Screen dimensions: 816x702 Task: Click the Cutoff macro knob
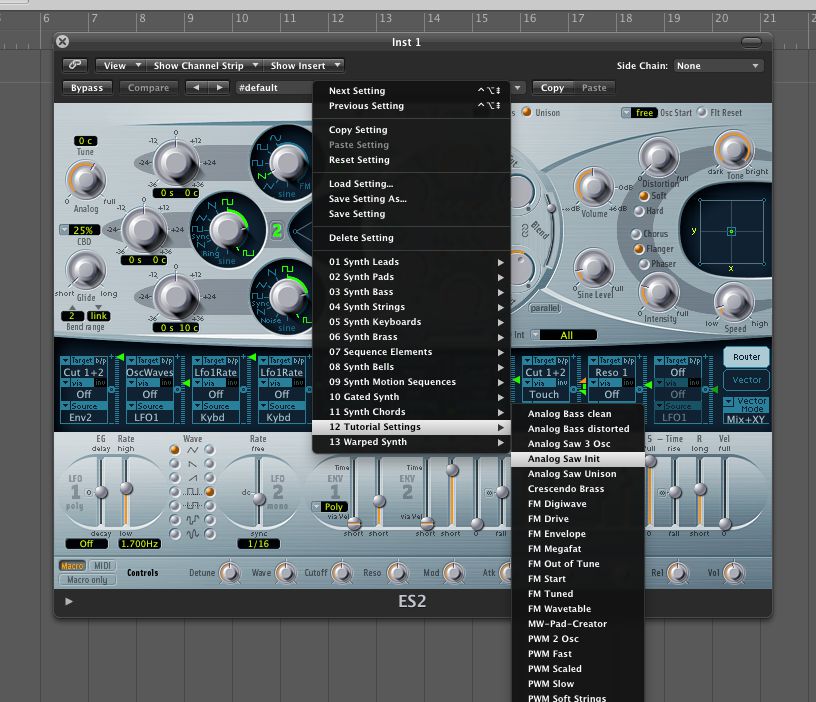click(341, 572)
